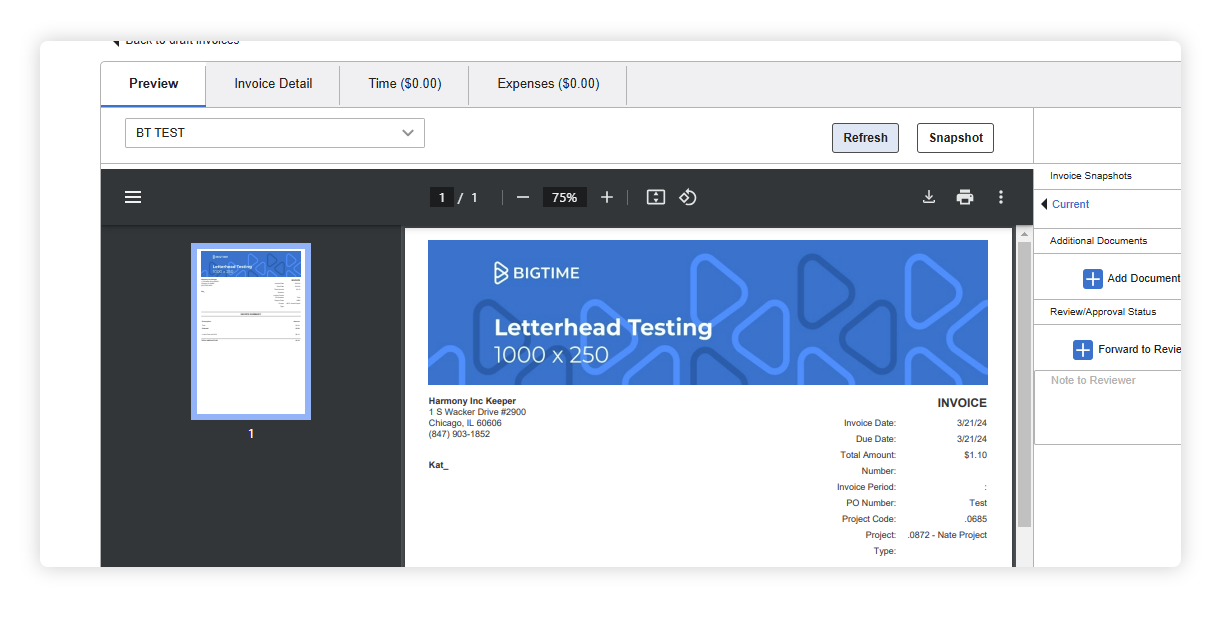Screen dimensions: 1230x622
Task: Click the Project Code value .0685
Action: (x=976, y=519)
